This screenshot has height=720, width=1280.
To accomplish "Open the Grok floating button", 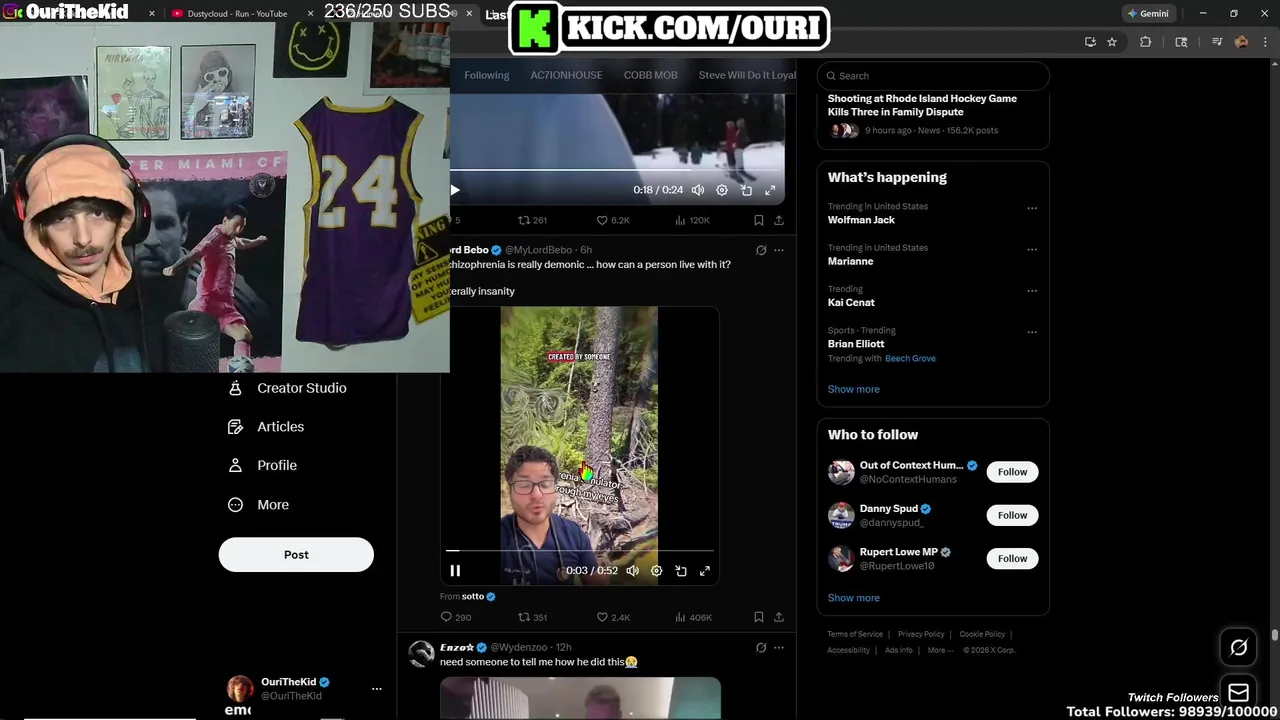I will click(1238, 648).
